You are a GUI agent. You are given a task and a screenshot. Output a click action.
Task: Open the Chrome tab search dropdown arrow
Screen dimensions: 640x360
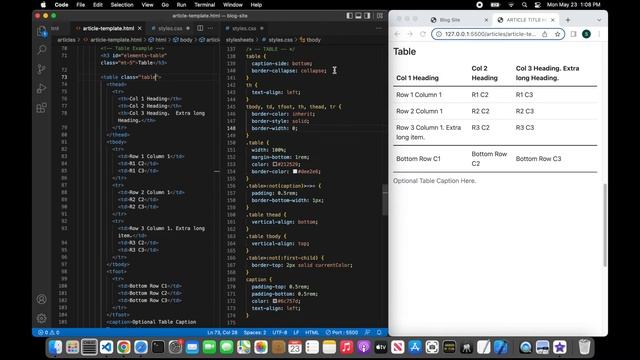(599, 20)
